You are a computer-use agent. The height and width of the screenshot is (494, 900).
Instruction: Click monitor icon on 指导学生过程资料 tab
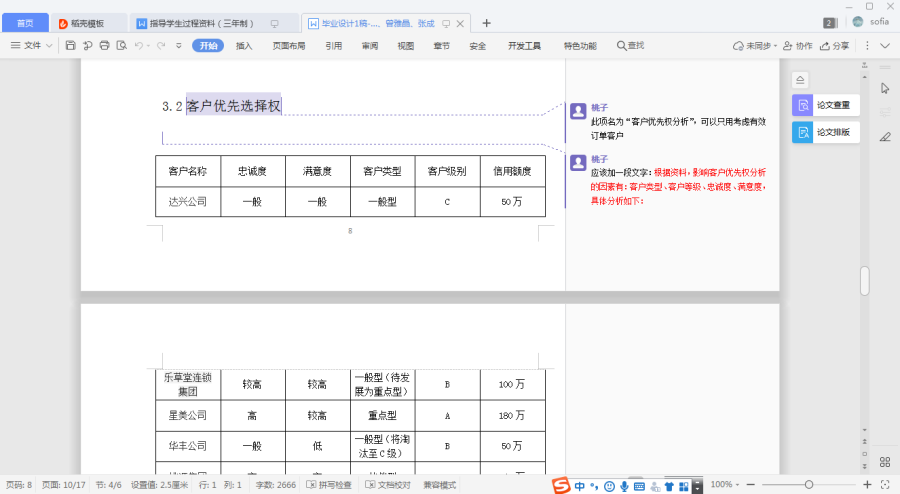274,24
